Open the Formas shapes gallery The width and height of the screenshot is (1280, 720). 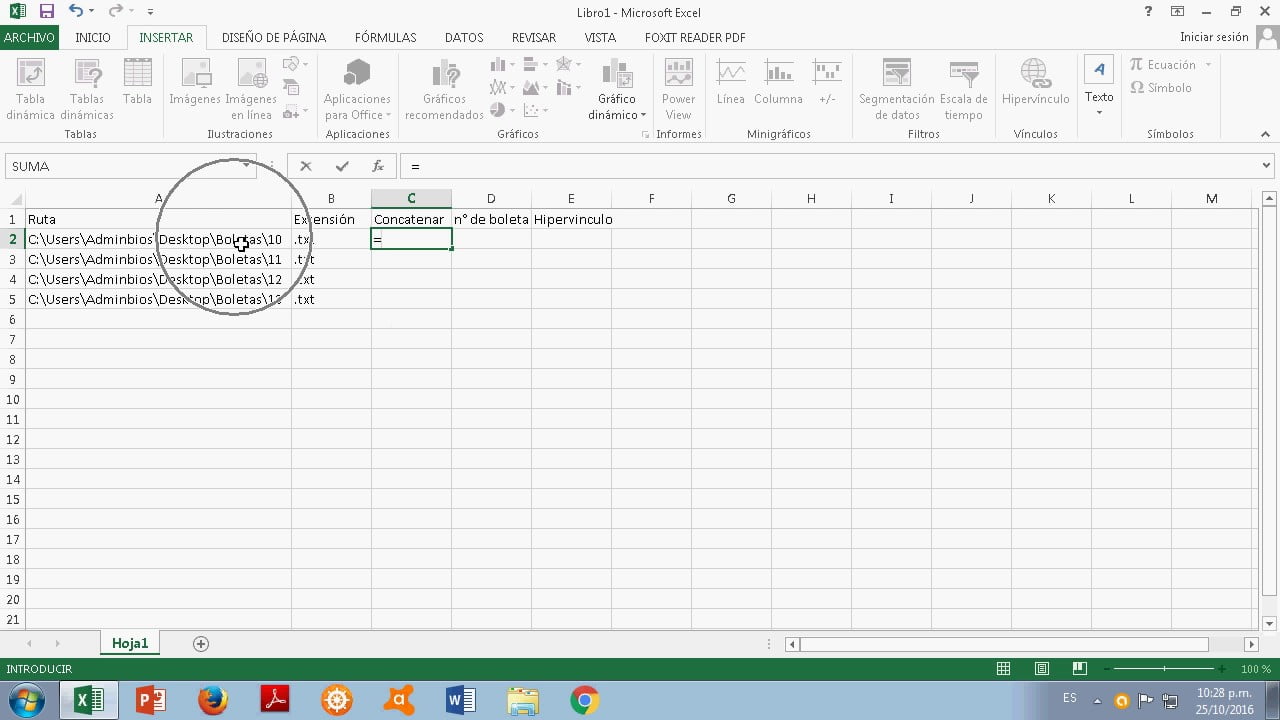tap(293, 65)
